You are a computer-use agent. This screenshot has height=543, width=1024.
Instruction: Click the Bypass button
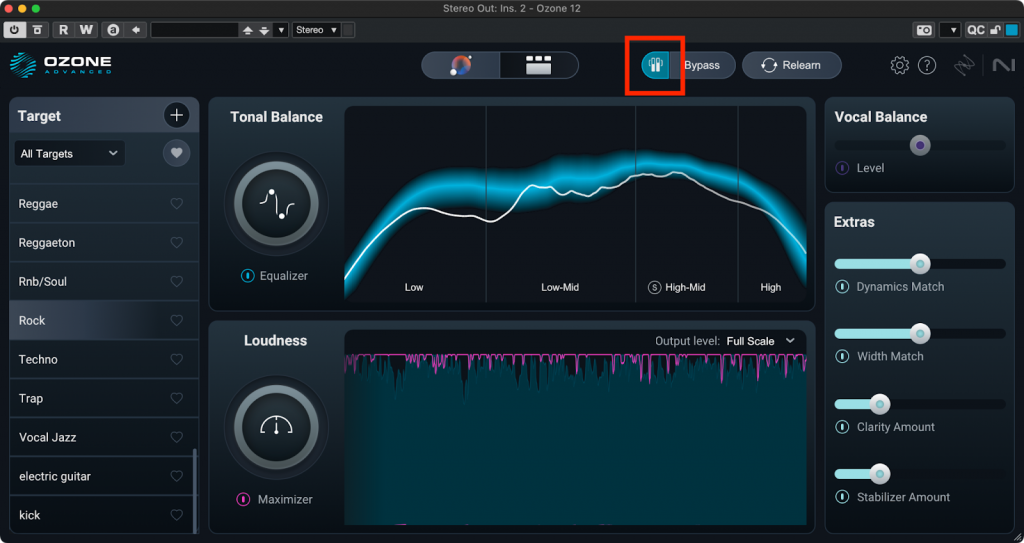tap(701, 66)
